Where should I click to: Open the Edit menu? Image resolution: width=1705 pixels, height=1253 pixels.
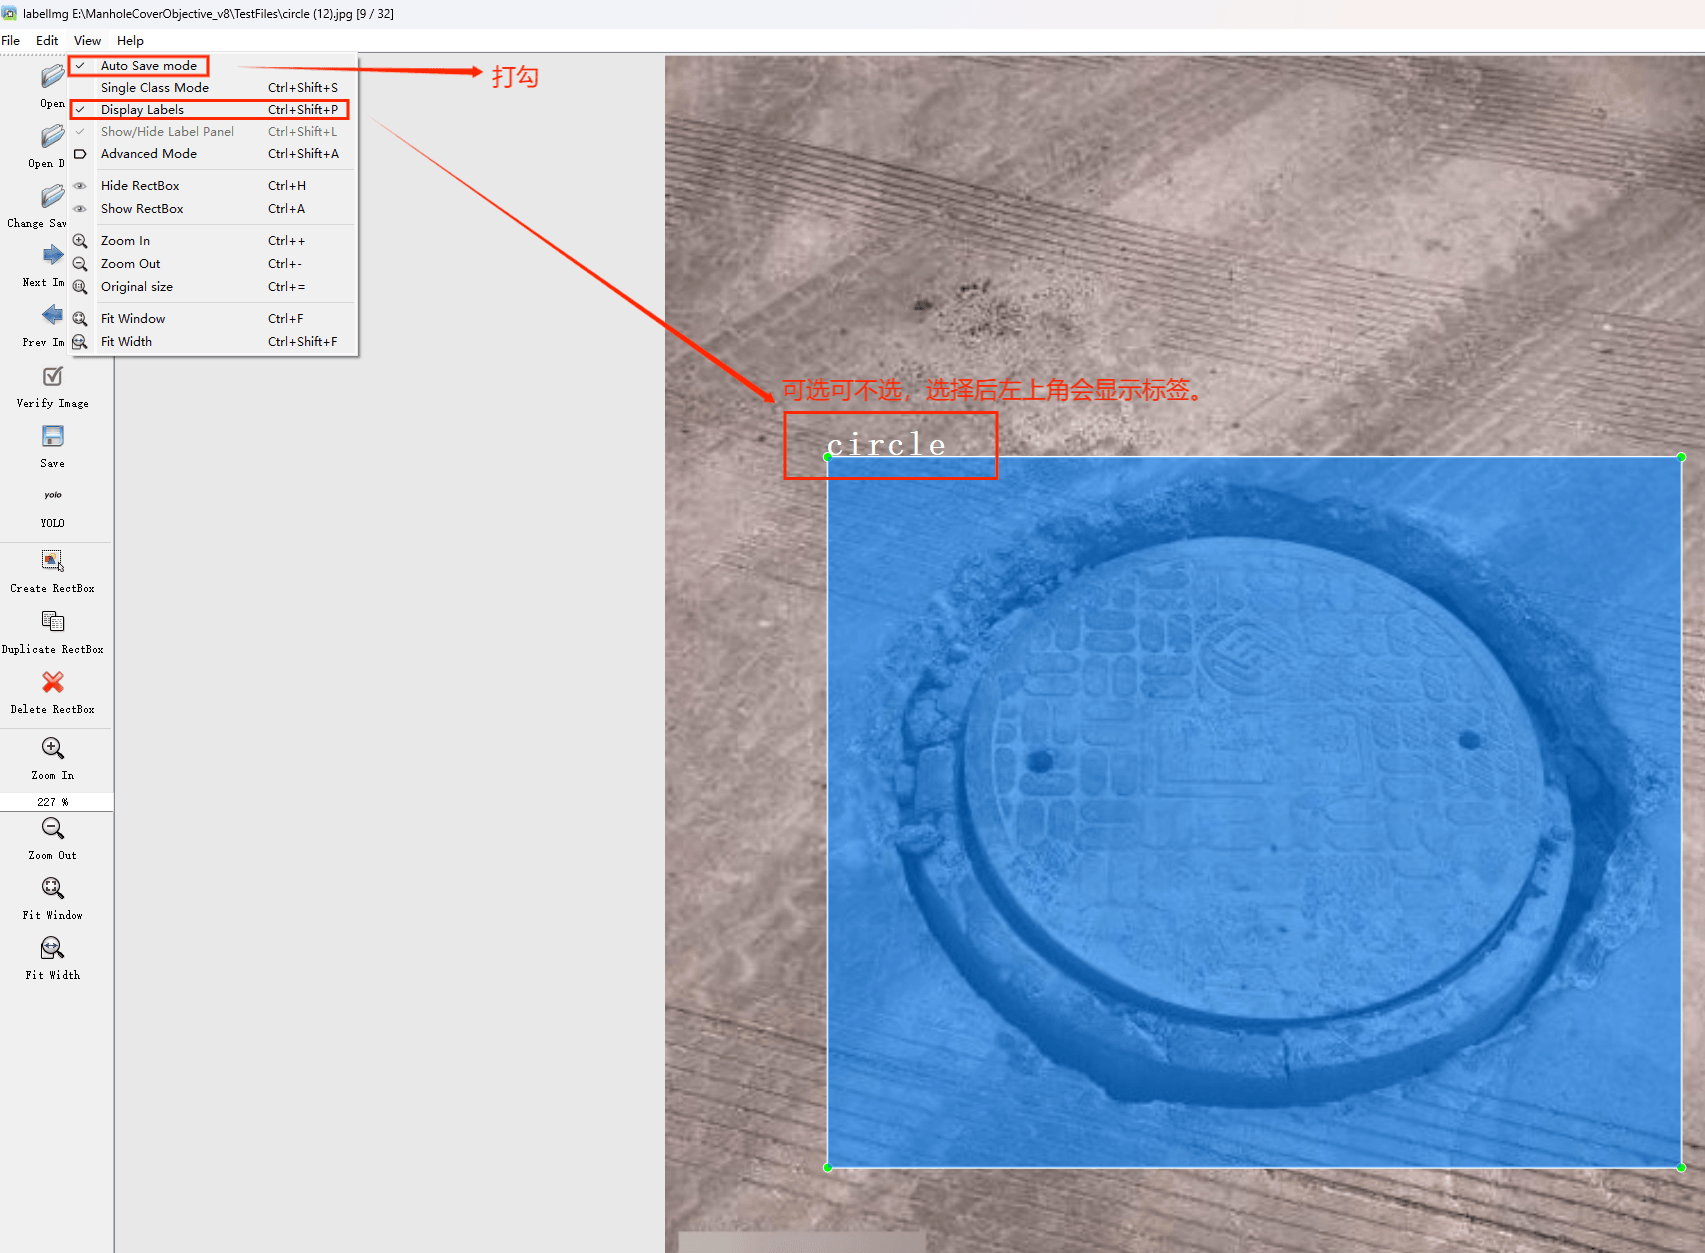click(x=47, y=41)
